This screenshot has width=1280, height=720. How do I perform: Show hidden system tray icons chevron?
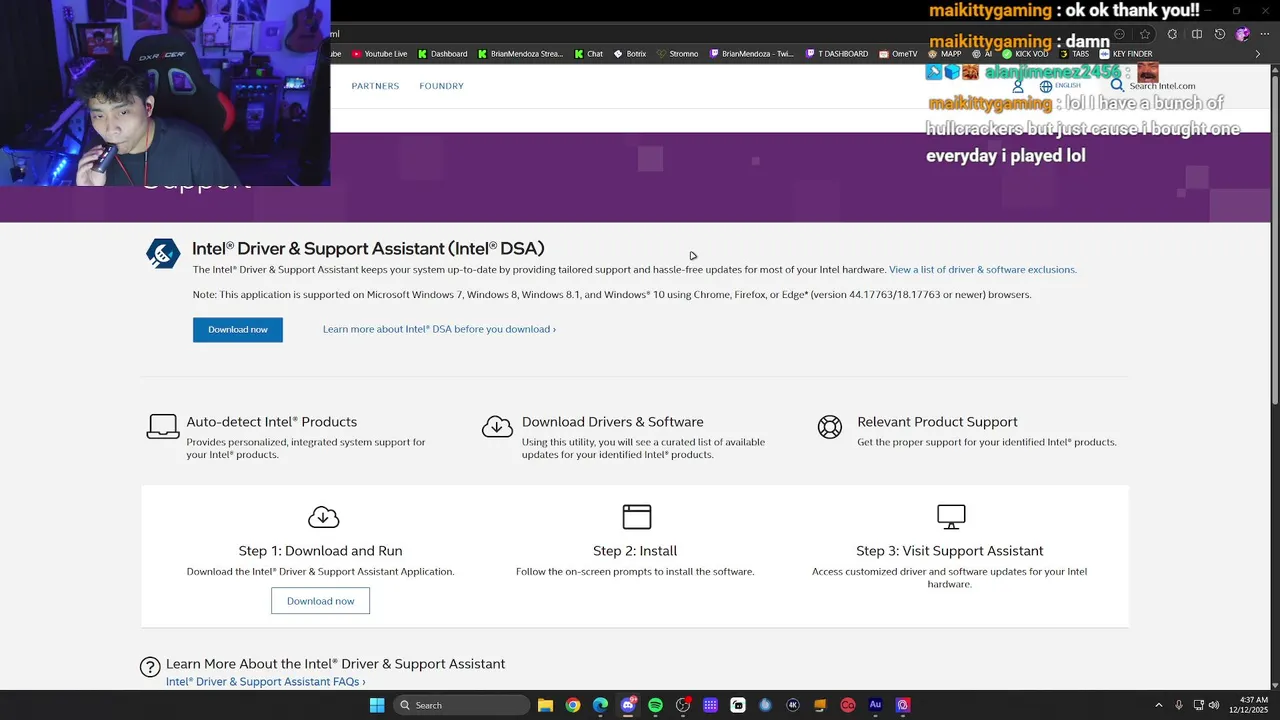pyautogui.click(x=1159, y=705)
